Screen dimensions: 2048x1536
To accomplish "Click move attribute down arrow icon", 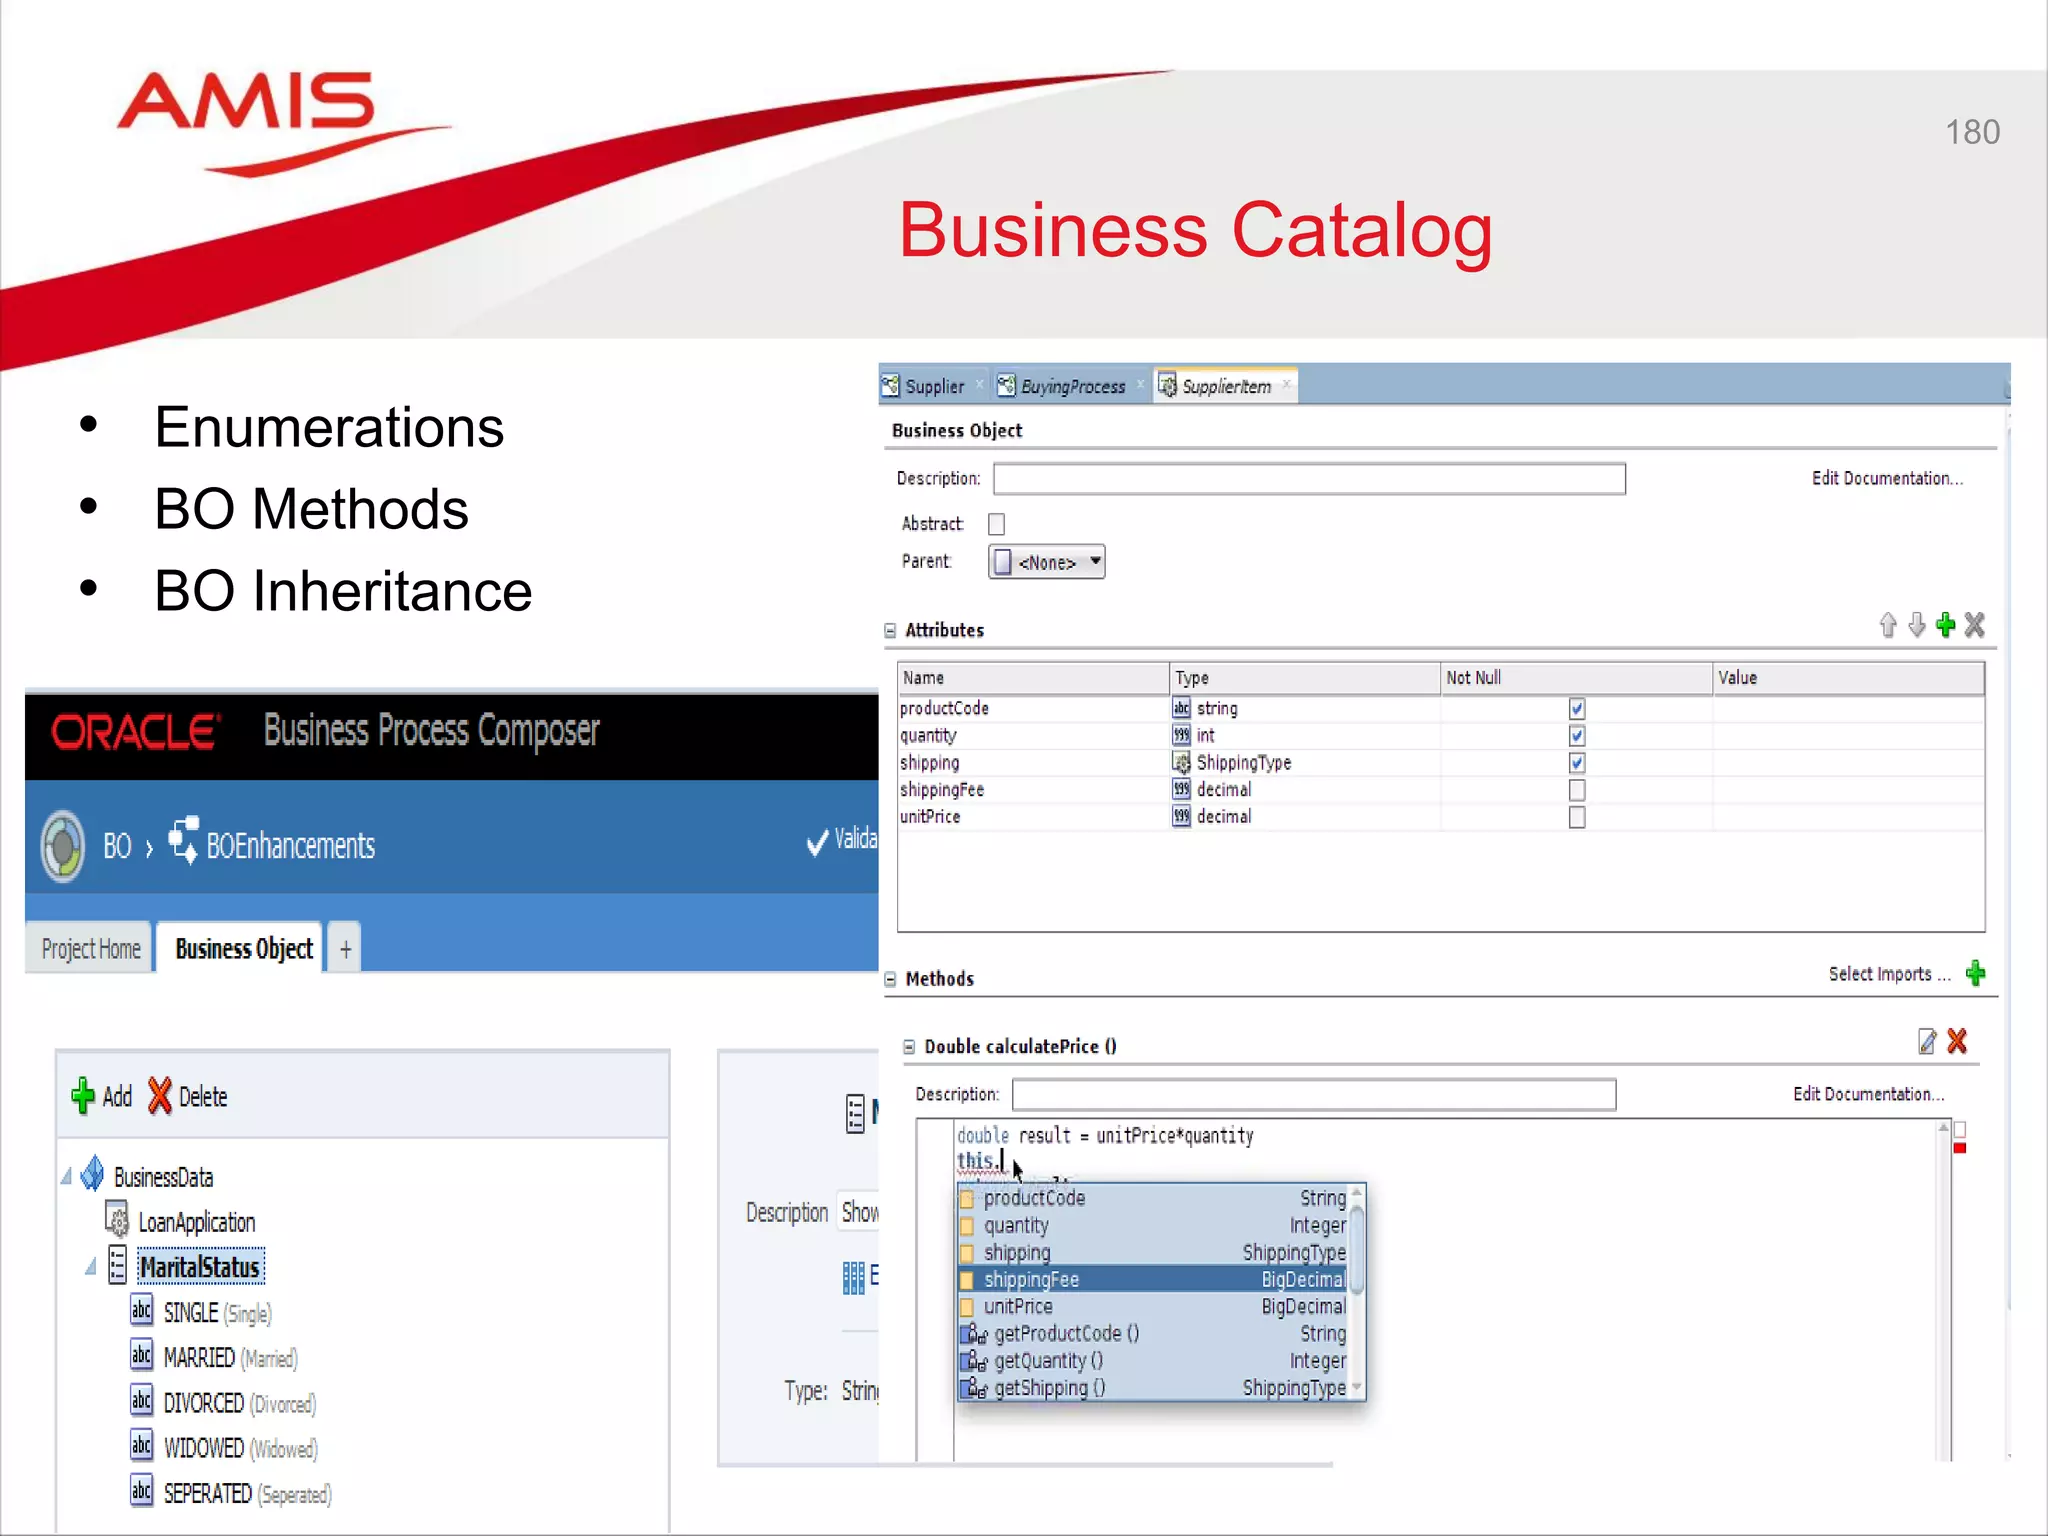I will click(x=1916, y=625).
